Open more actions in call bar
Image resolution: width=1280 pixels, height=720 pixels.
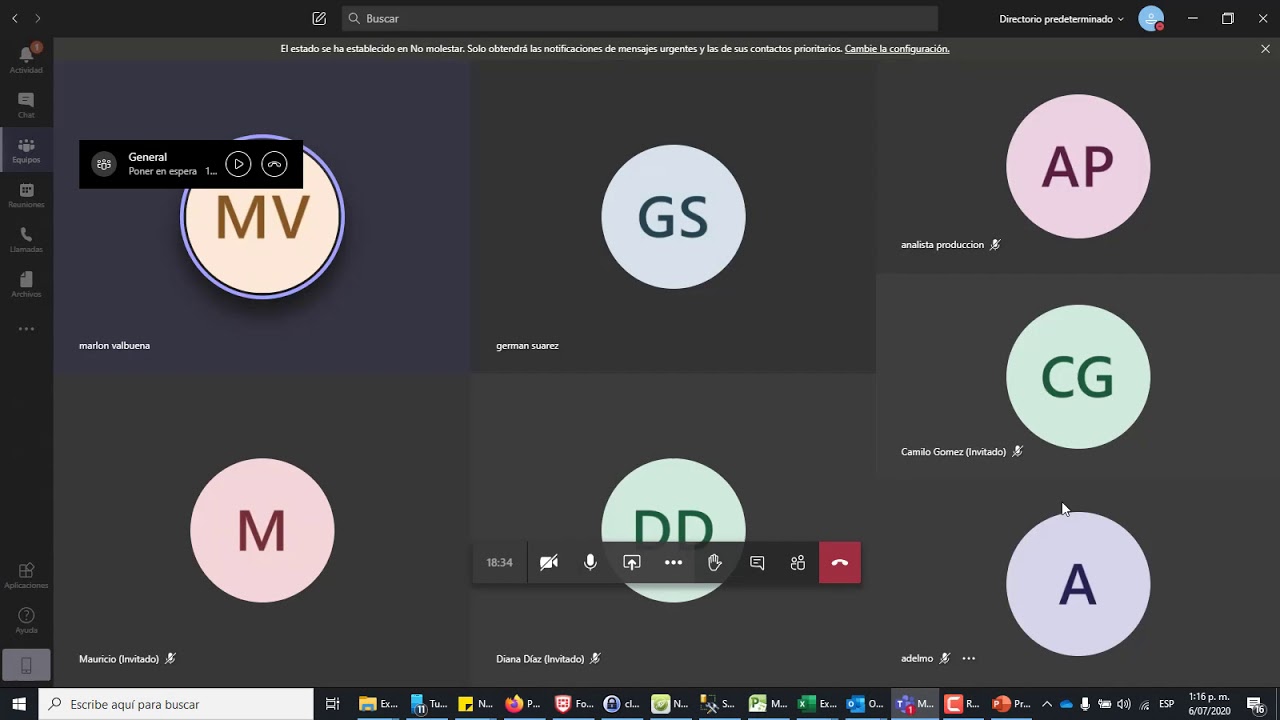click(673, 562)
